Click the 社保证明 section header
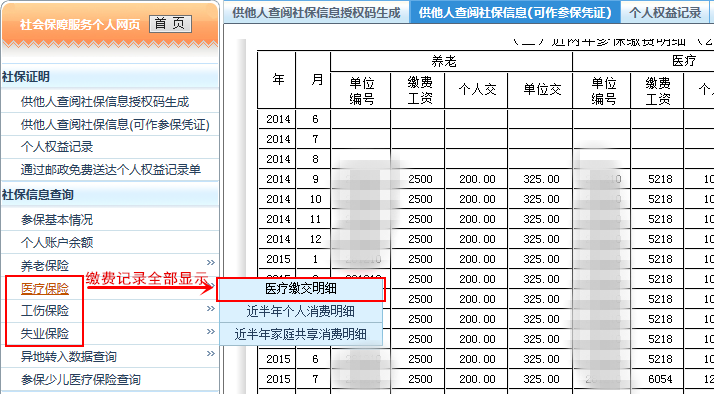The width and height of the screenshot is (714, 394). point(26,77)
